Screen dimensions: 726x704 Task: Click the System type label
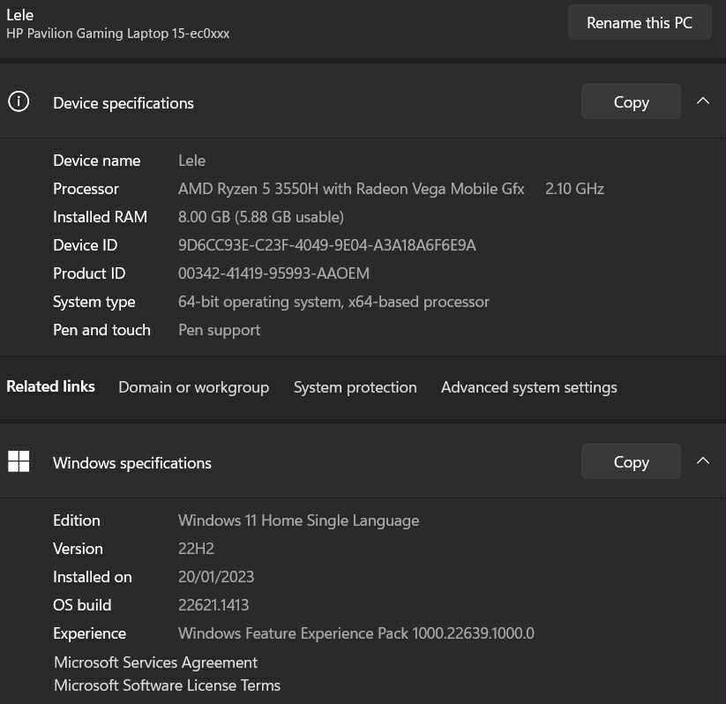point(94,302)
